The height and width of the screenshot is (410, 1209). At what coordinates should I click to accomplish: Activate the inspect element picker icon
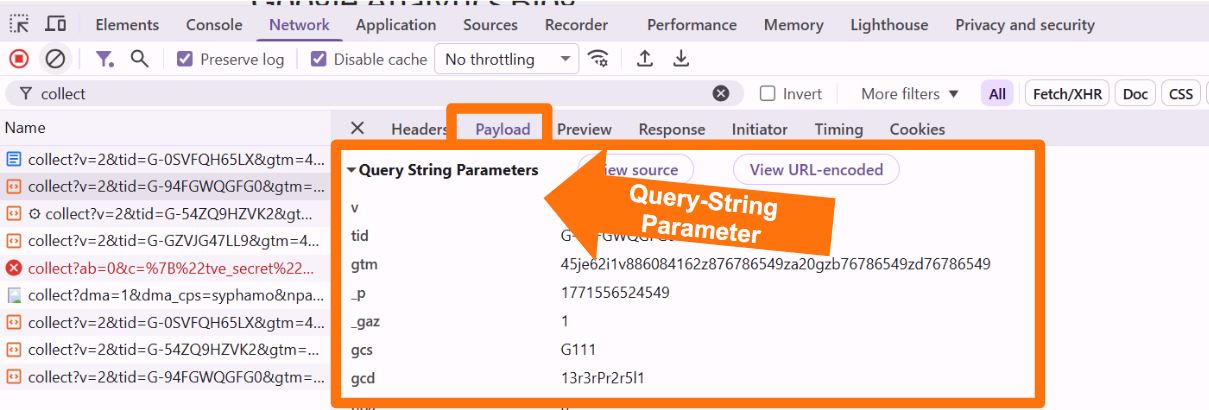click(19, 24)
